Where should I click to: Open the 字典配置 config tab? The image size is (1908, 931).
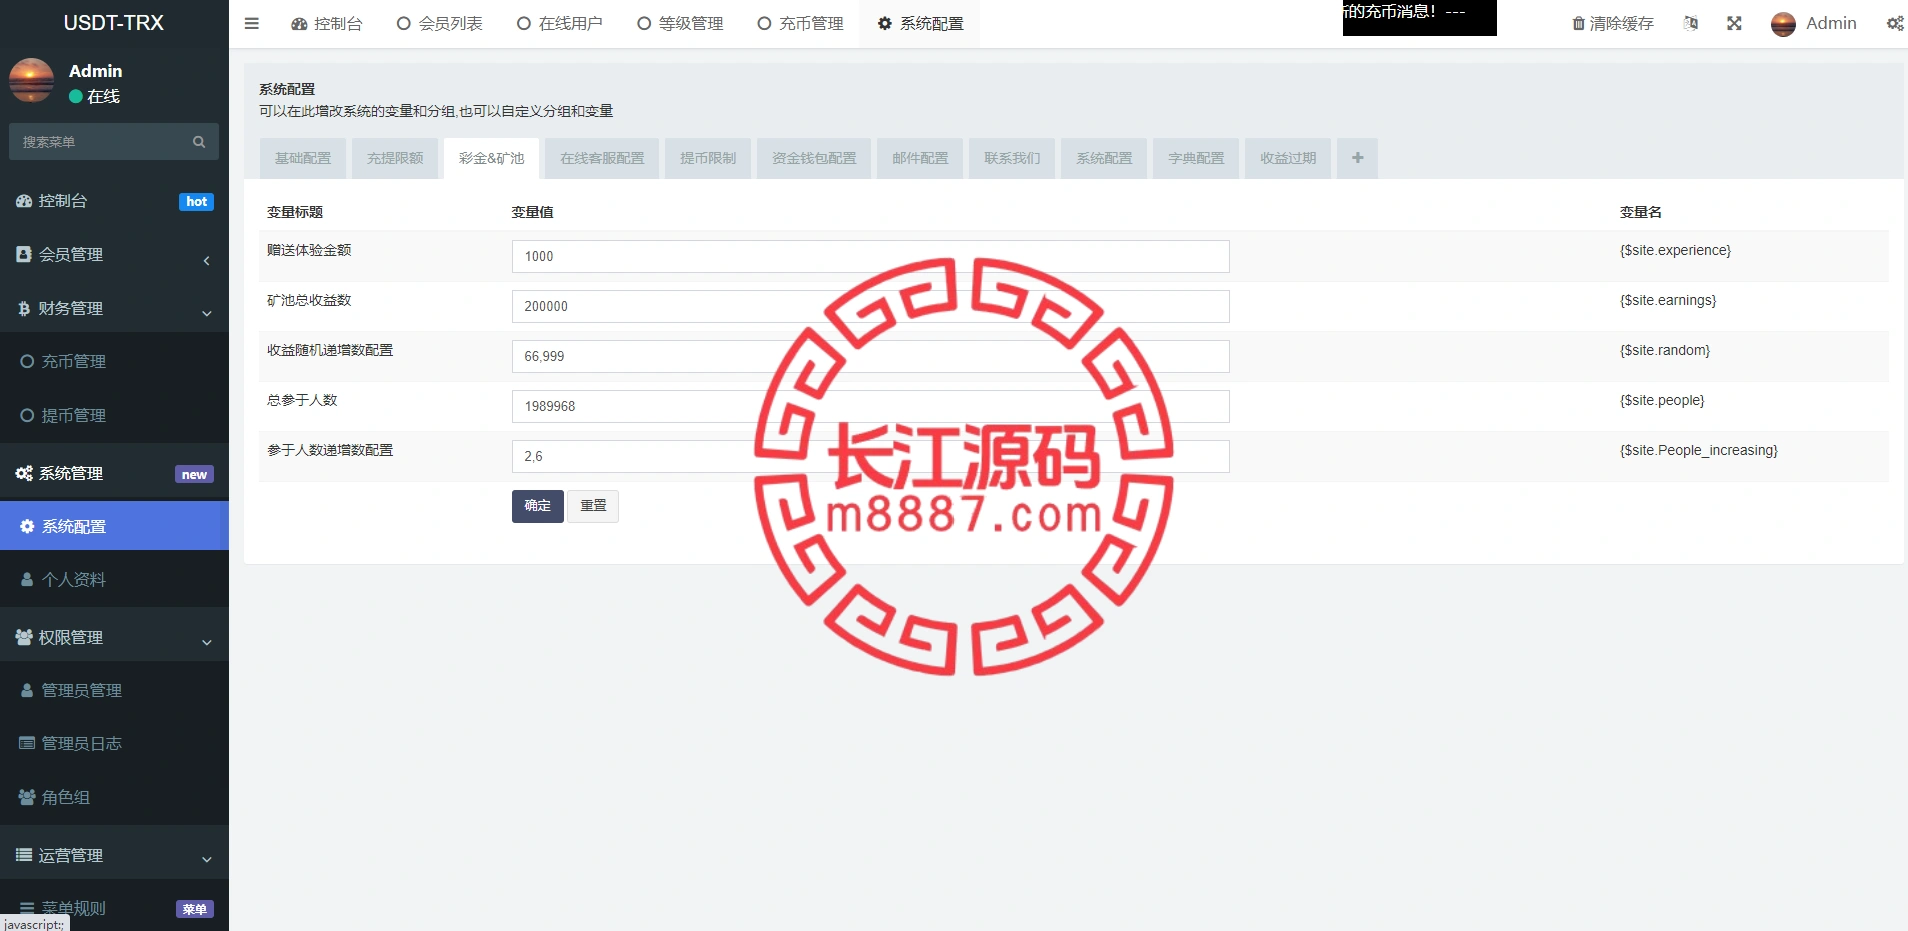(1196, 158)
